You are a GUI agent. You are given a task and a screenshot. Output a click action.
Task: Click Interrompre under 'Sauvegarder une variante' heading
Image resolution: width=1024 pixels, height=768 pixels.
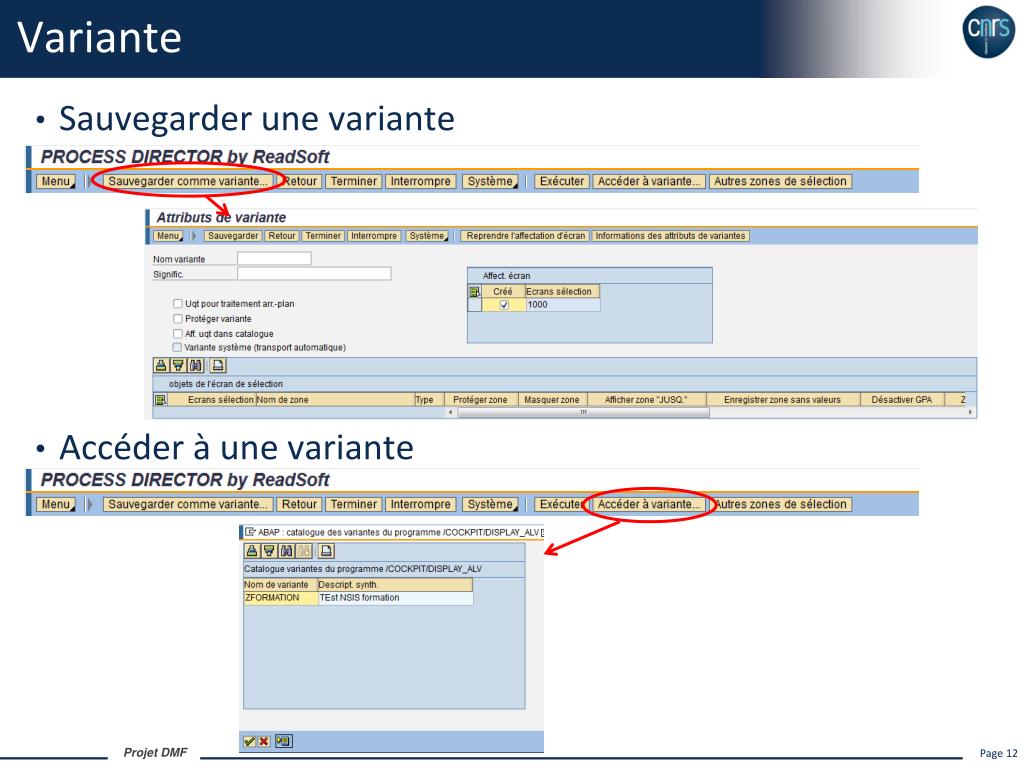(421, 182)
